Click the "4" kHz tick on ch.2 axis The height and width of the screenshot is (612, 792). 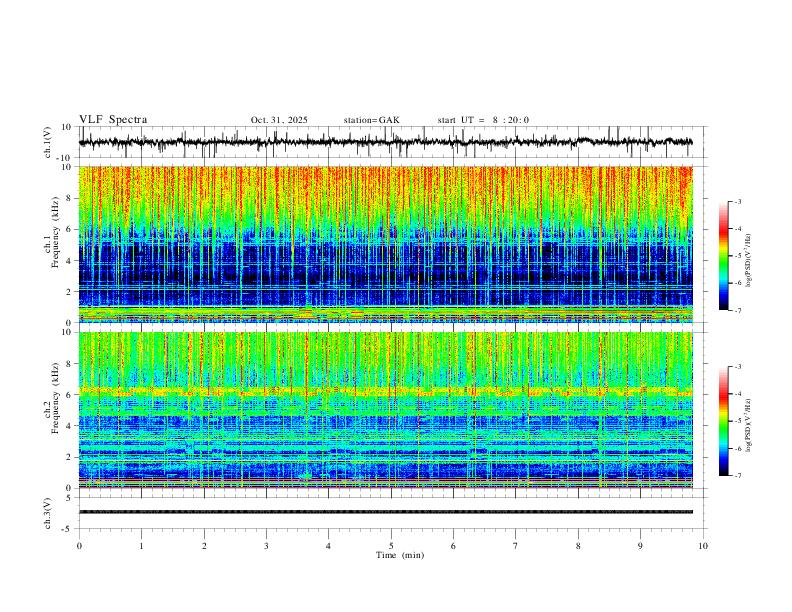tap(69, 426)
